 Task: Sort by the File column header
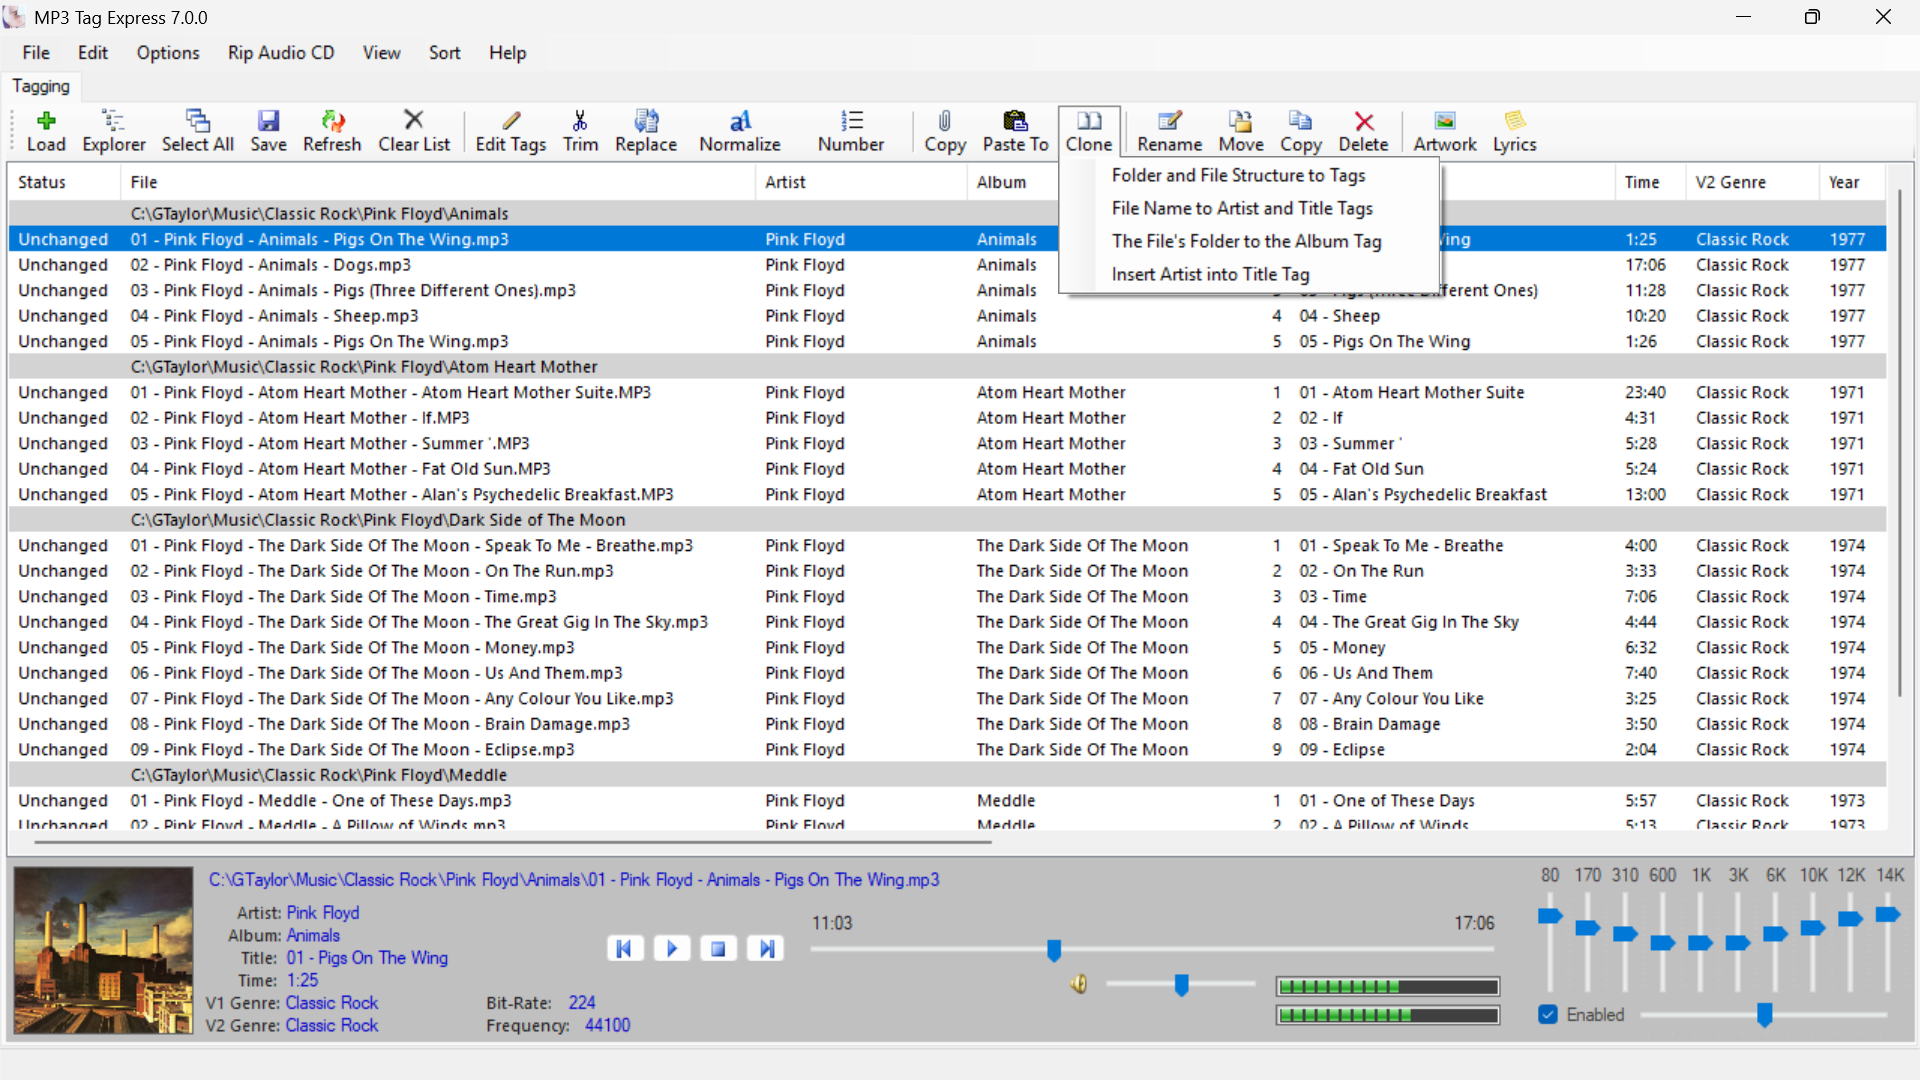pos(437,182)
